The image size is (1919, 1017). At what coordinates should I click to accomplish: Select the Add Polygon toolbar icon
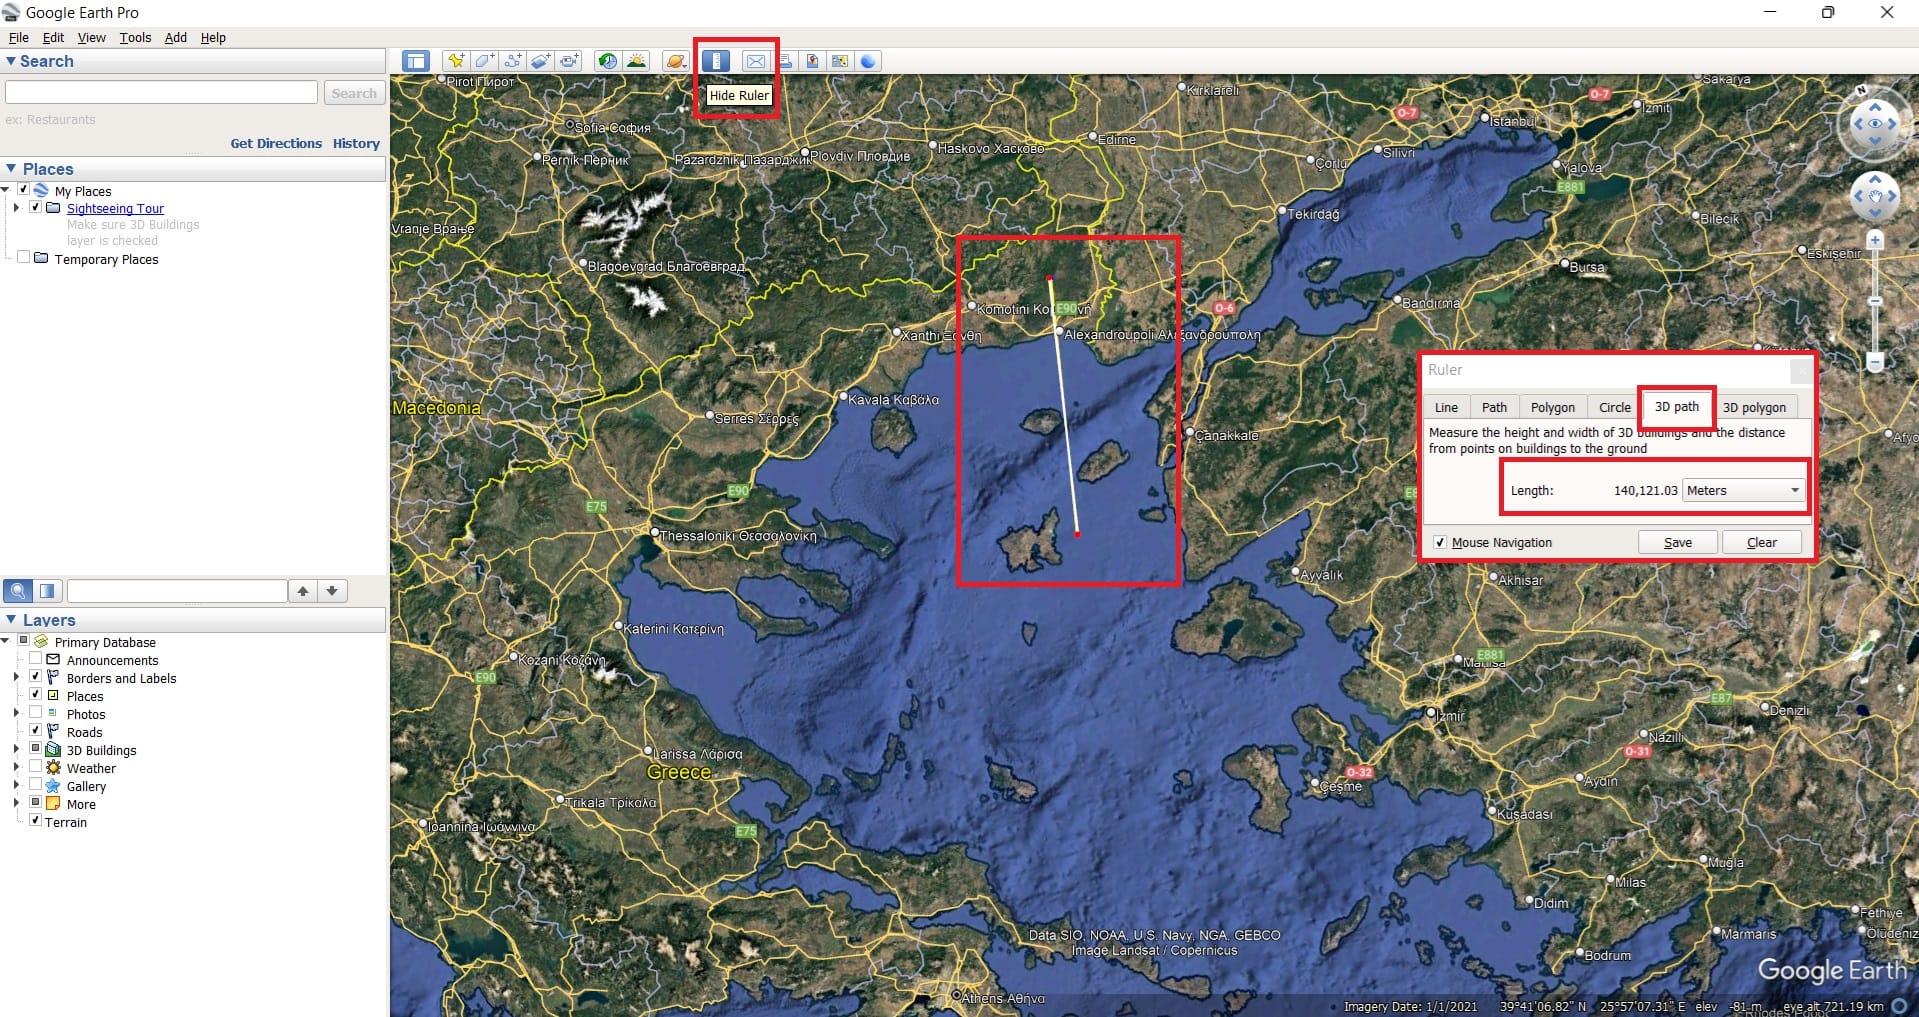click(485, 61)
